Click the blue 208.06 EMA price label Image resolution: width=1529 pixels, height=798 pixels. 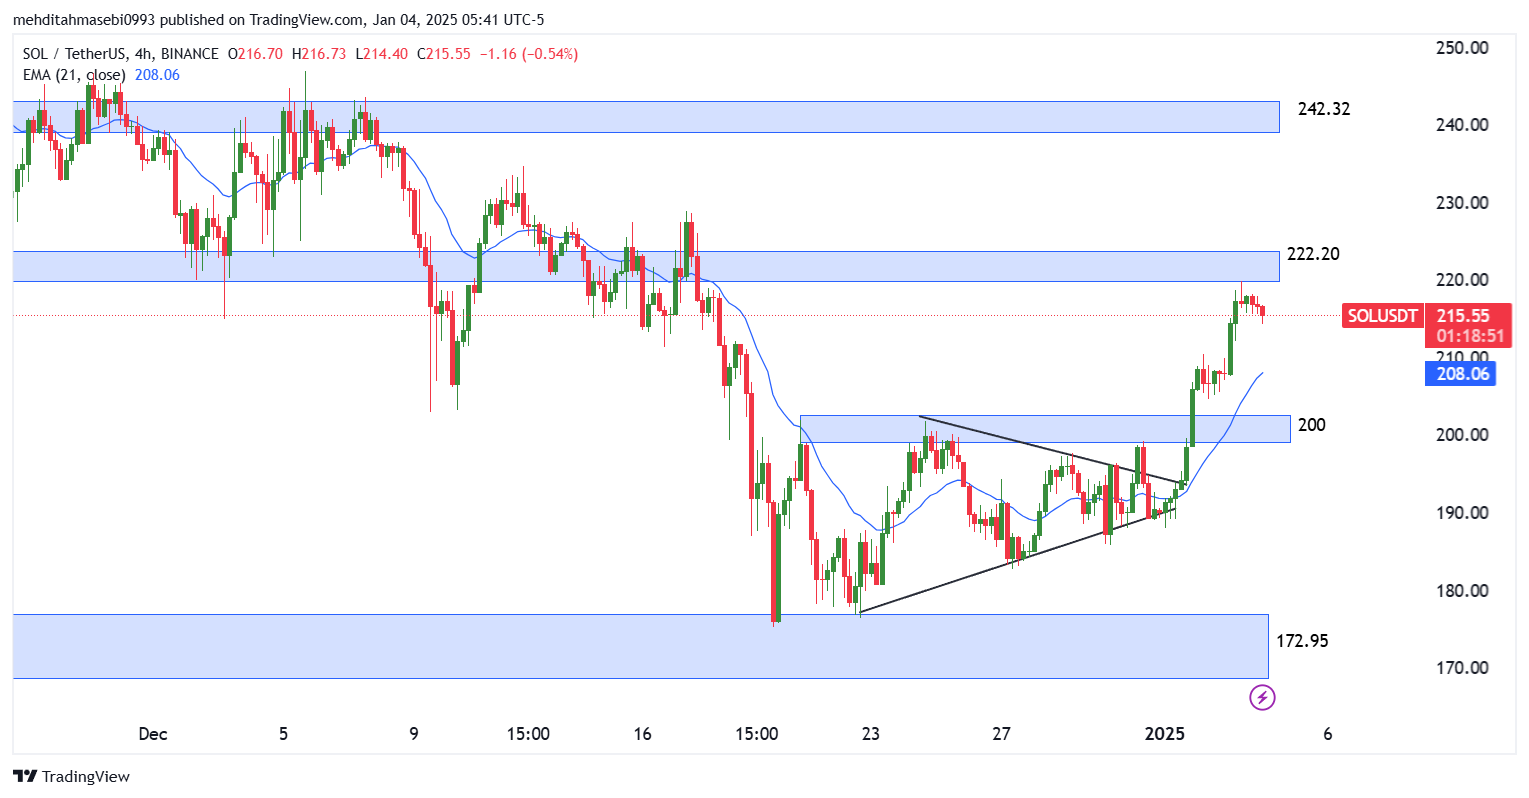pyautogui.click(x=1462, y=374)
